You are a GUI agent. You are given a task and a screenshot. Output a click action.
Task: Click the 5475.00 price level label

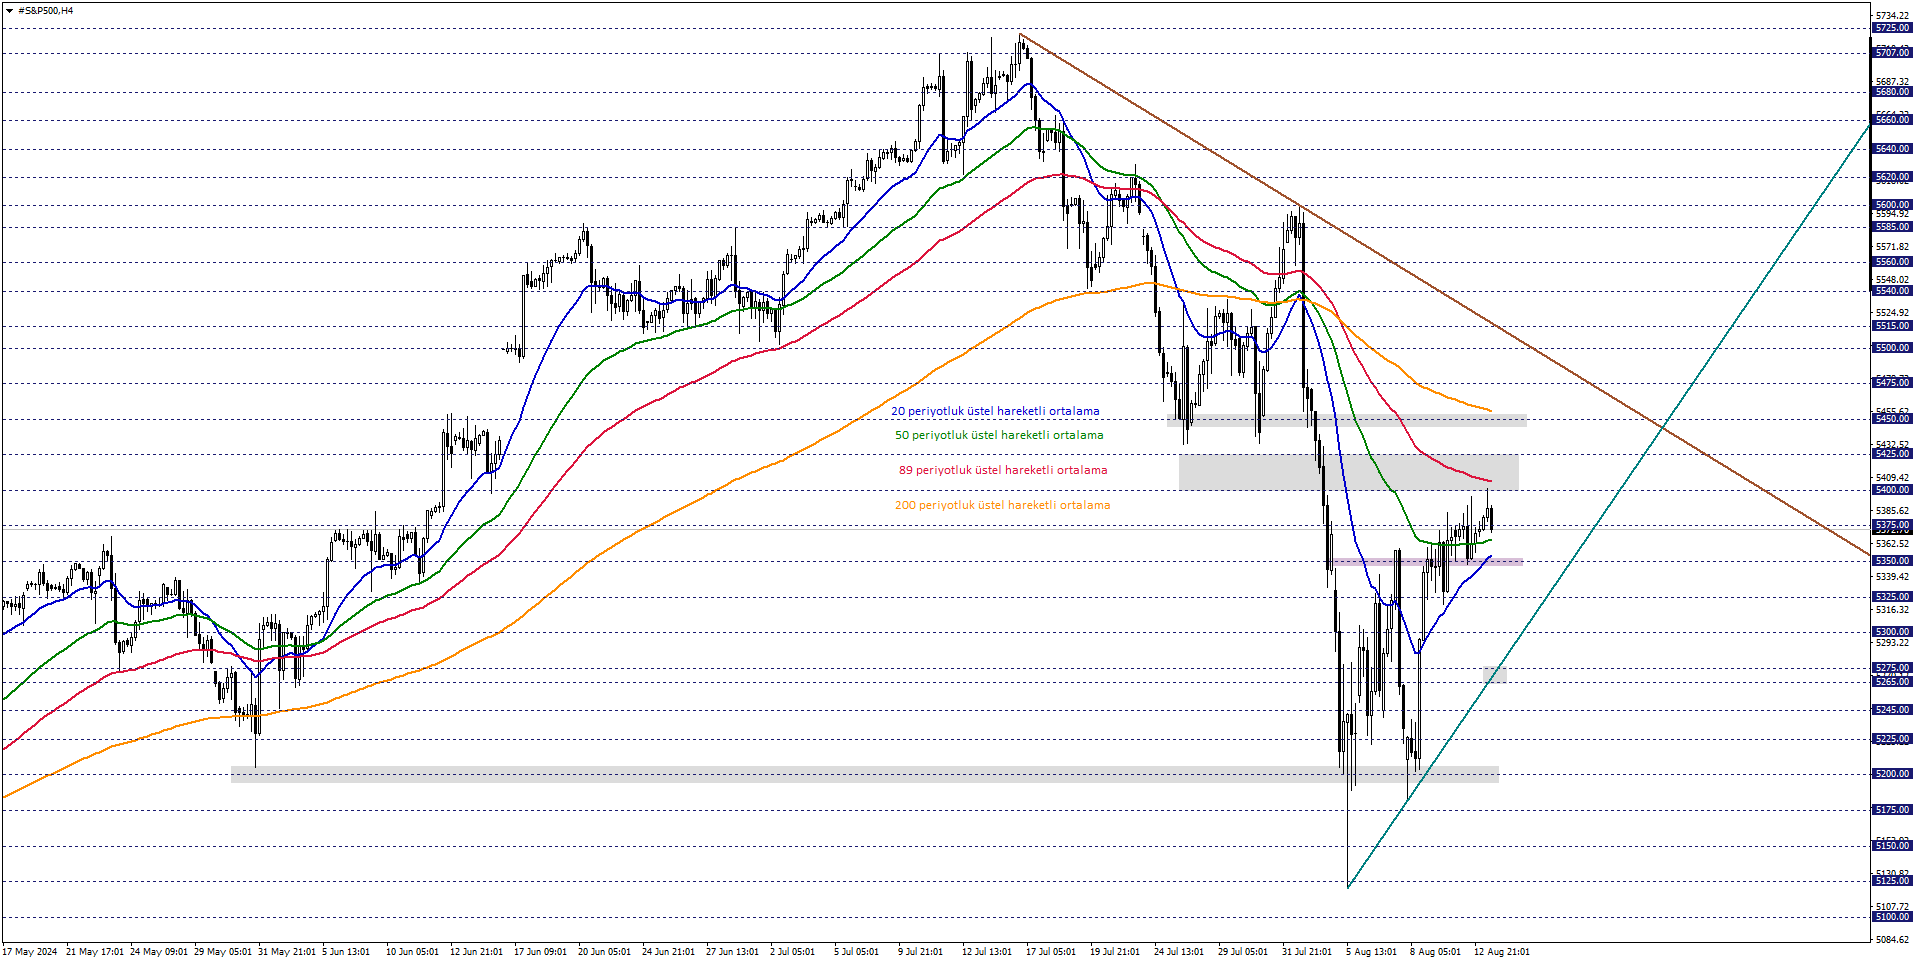pyautogui.click(x=1892, y=383)
